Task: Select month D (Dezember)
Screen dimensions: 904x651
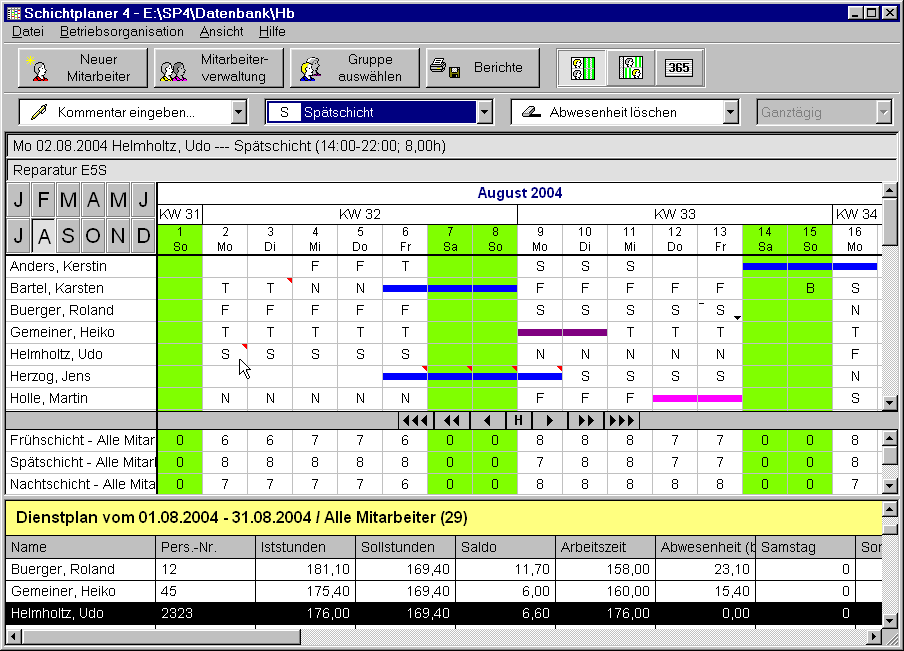Action: click(x=143, y=236)
